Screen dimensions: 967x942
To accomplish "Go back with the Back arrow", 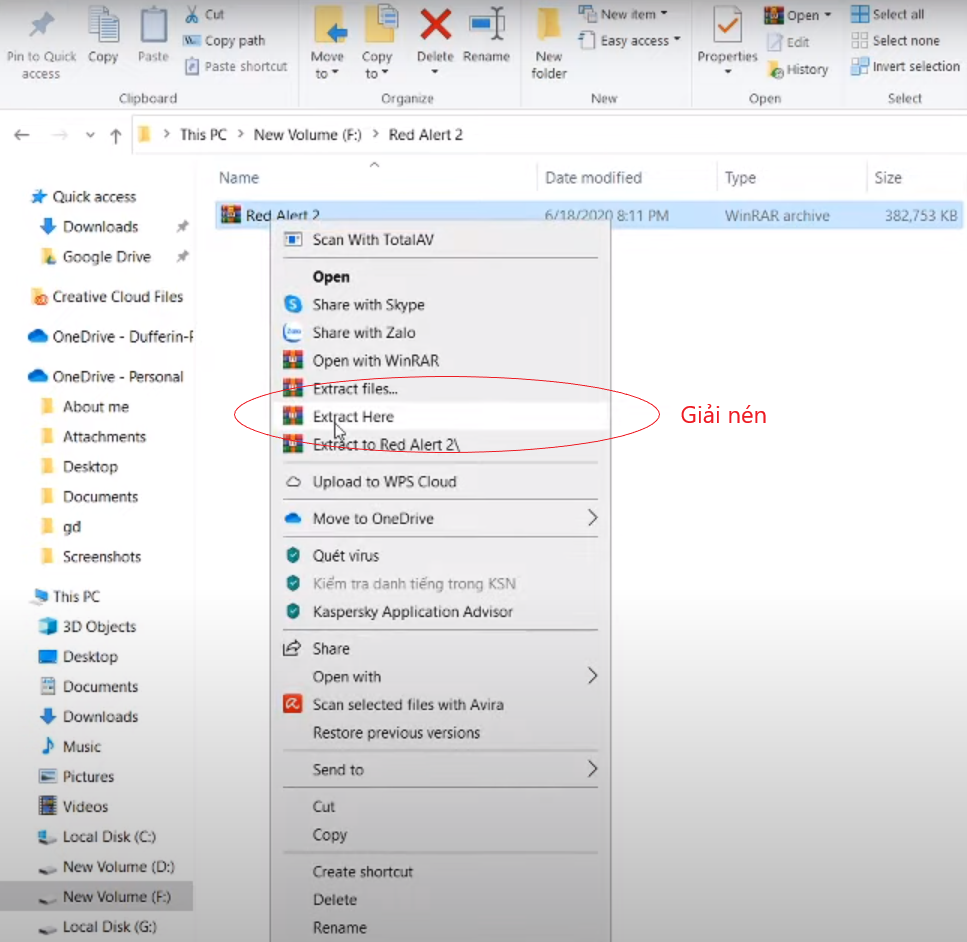I will tap(22, 135).
